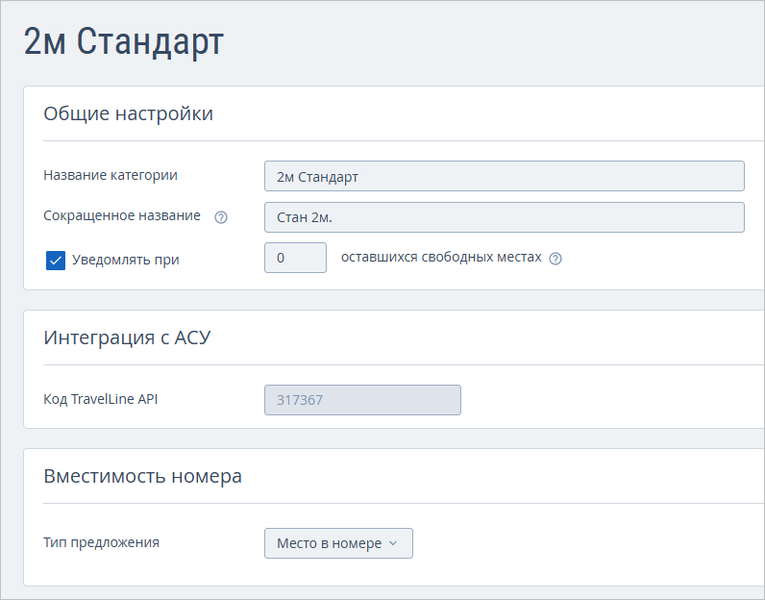Focus the "Название категории" text field

(x=504, y=176)
